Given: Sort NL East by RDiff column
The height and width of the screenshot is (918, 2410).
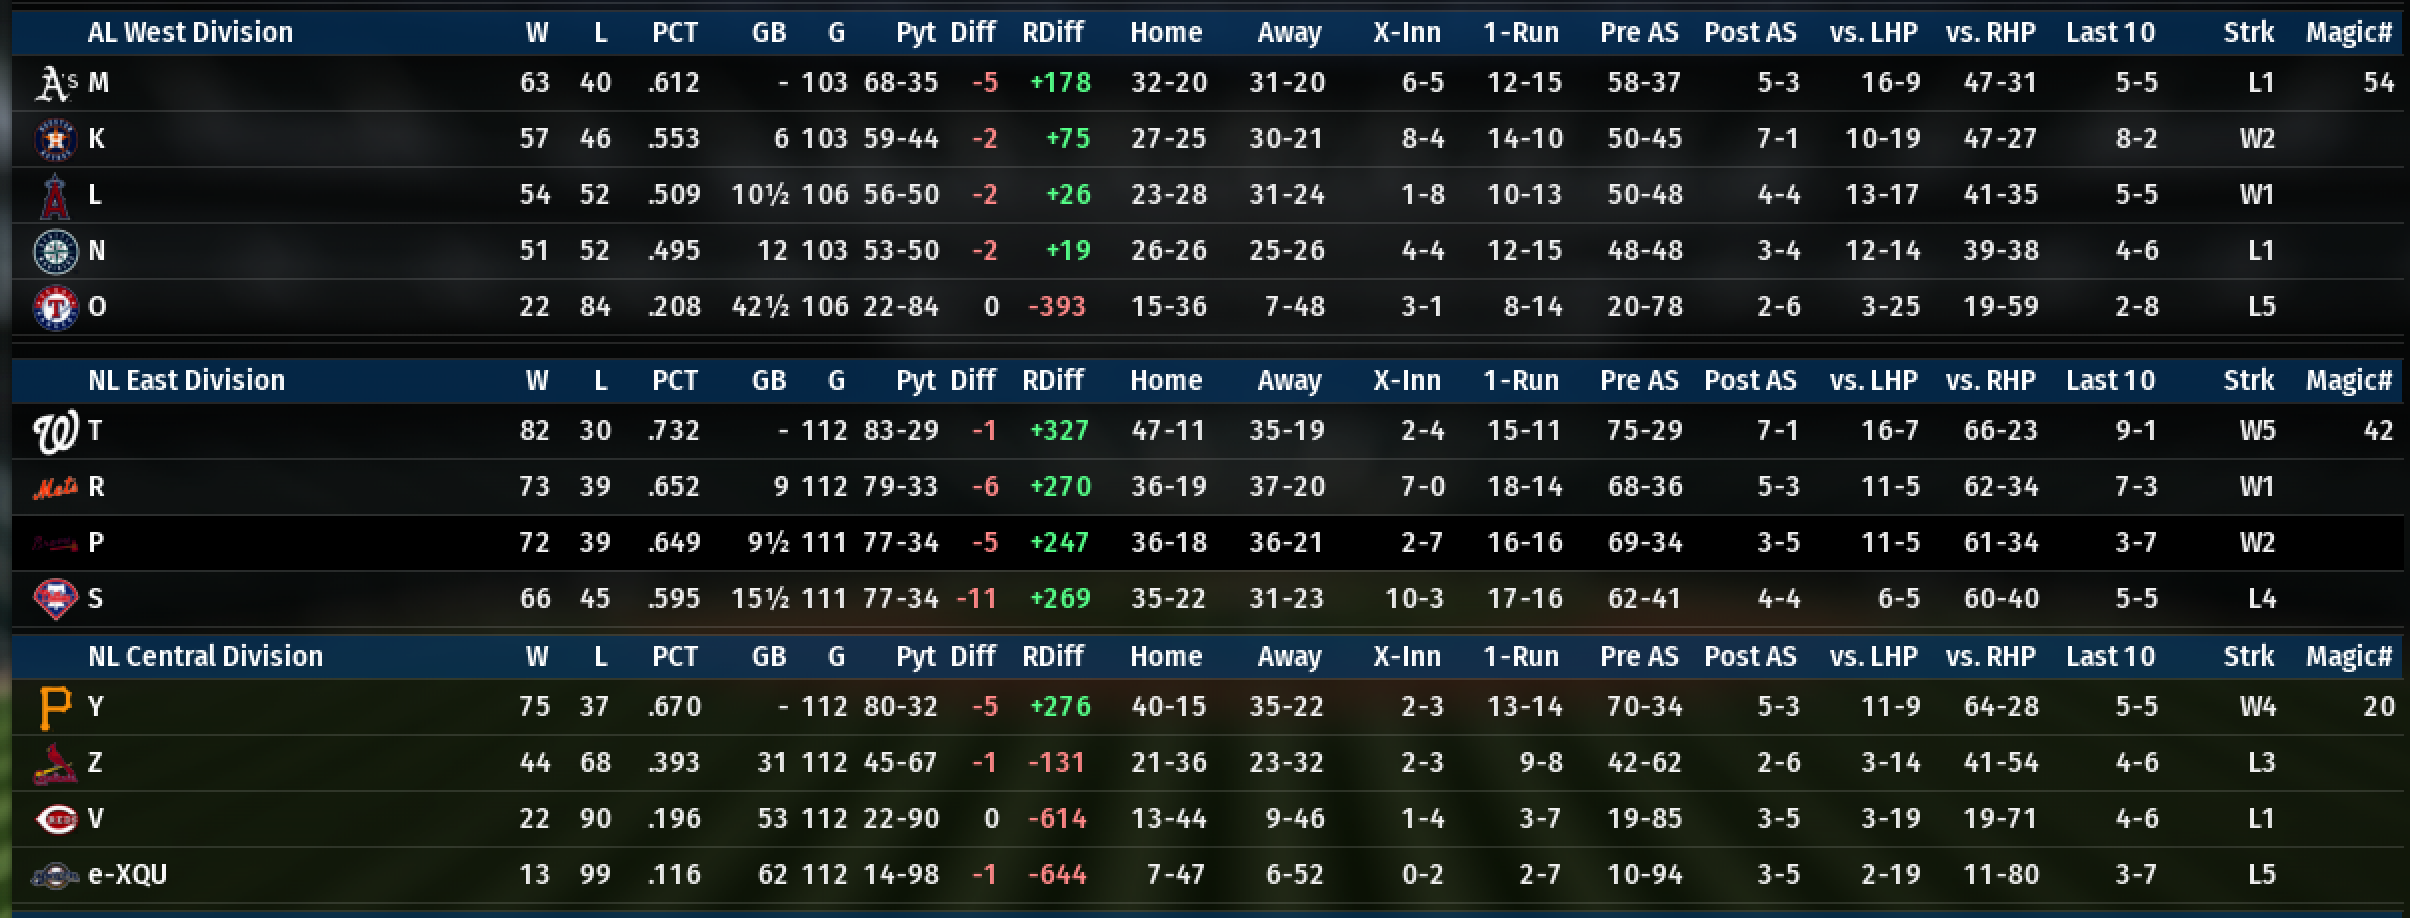Looking at the screenshot, I should 1052,381.
